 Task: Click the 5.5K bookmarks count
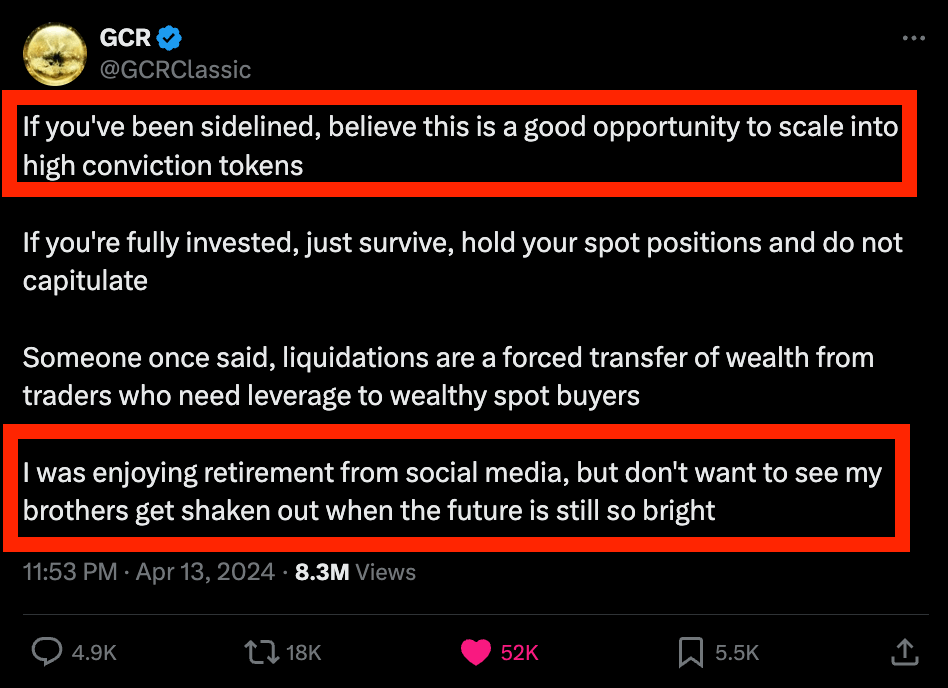pos(737,653)
